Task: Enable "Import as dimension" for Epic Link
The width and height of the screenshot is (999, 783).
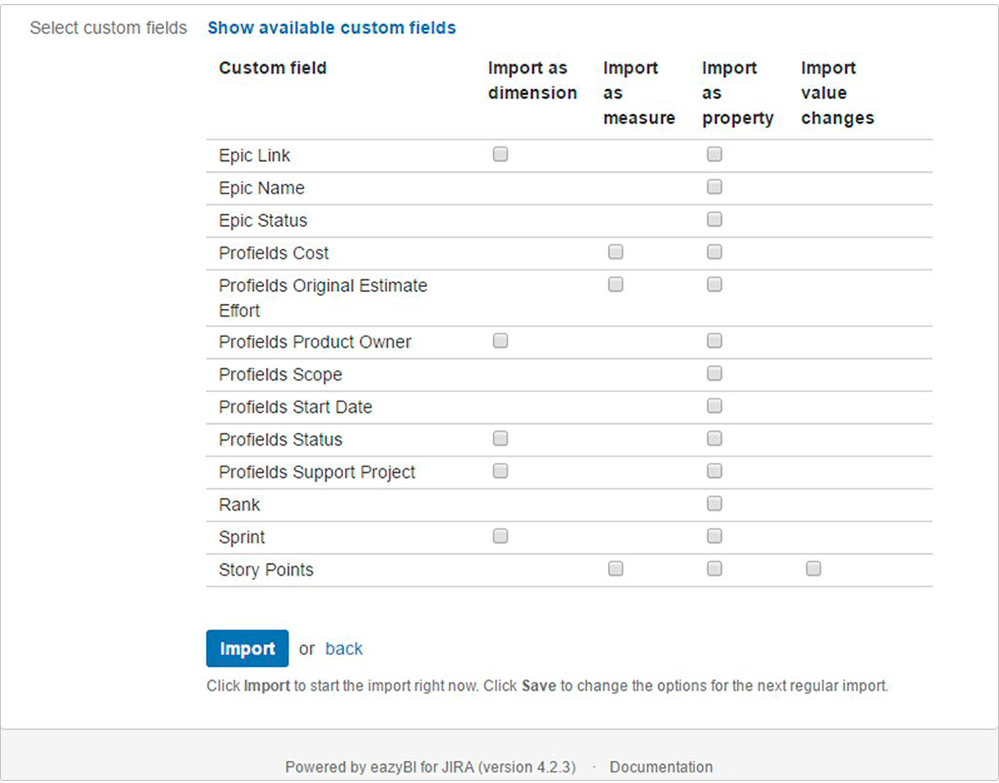Action: point(500,154)
